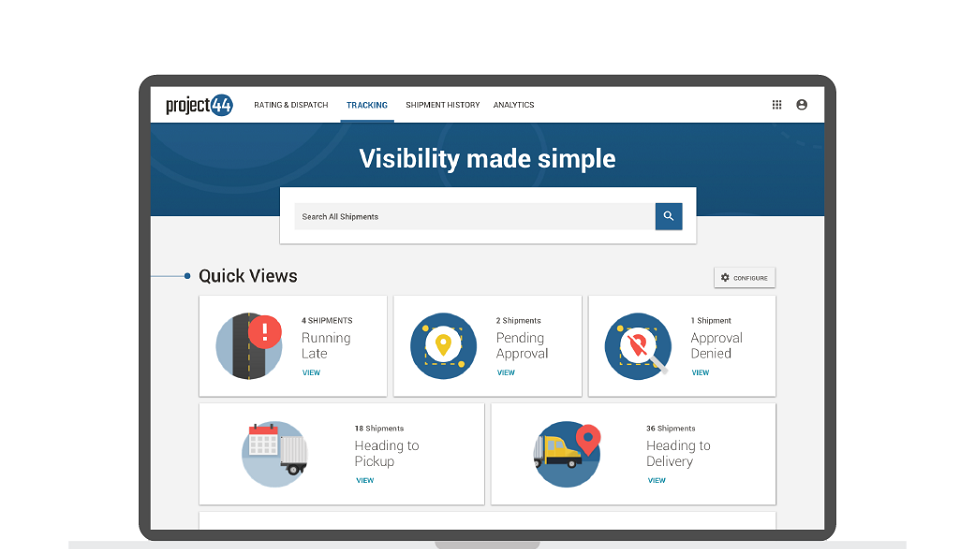Screen dimensions: 975x549
Task: Click the Heading to Pickup calendar truck icon
Action: (x=274, y=453)
